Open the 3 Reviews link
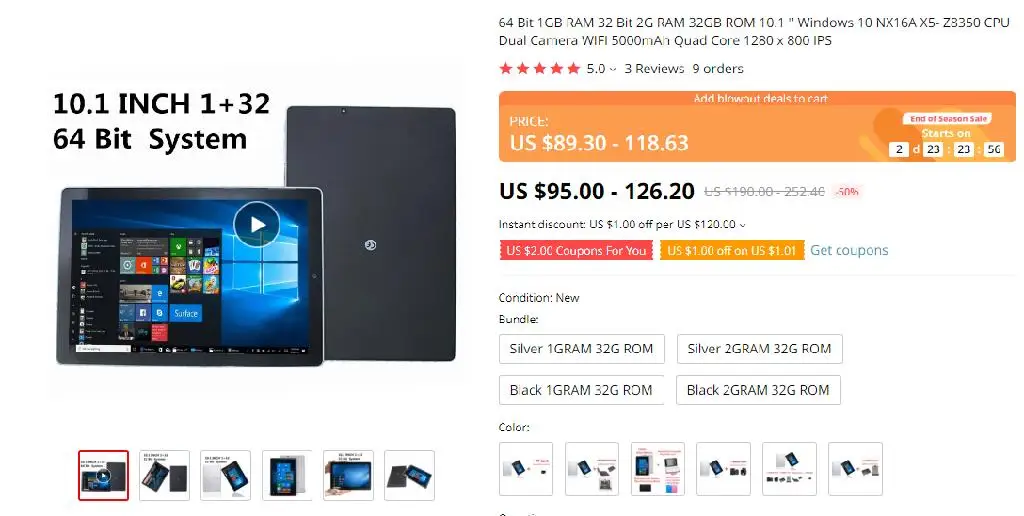This screenshot has height=516, width=1024. [x=654, y=69]
